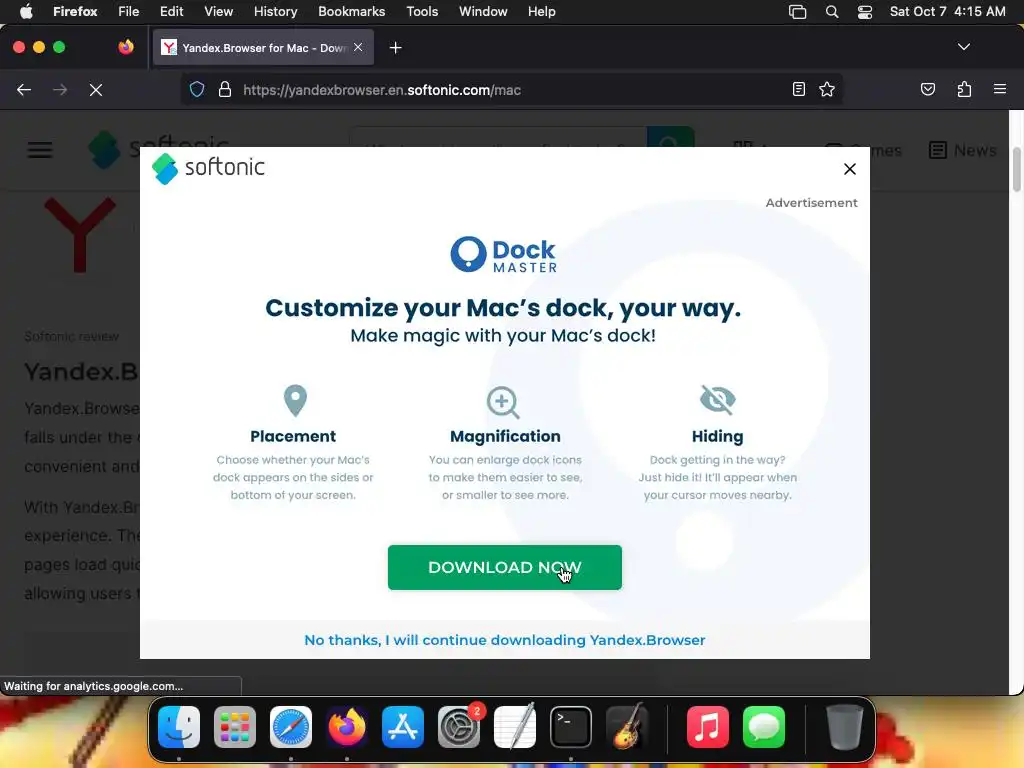This screenshot has height=768, width=1024.
Task: Click the Firefox View icon
Action: [x=126, y=47]
